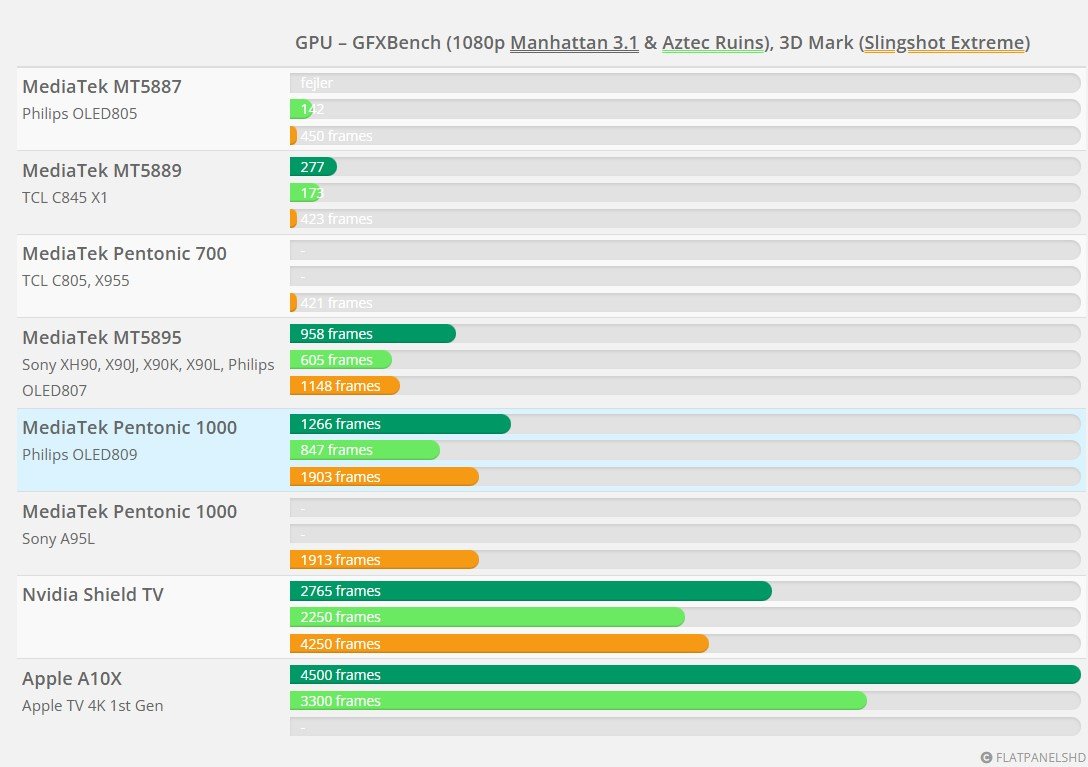Click the Aztec Ruins link in the title
The height and width of the screenshot is (767, 1088).
[x=713, y=43]
